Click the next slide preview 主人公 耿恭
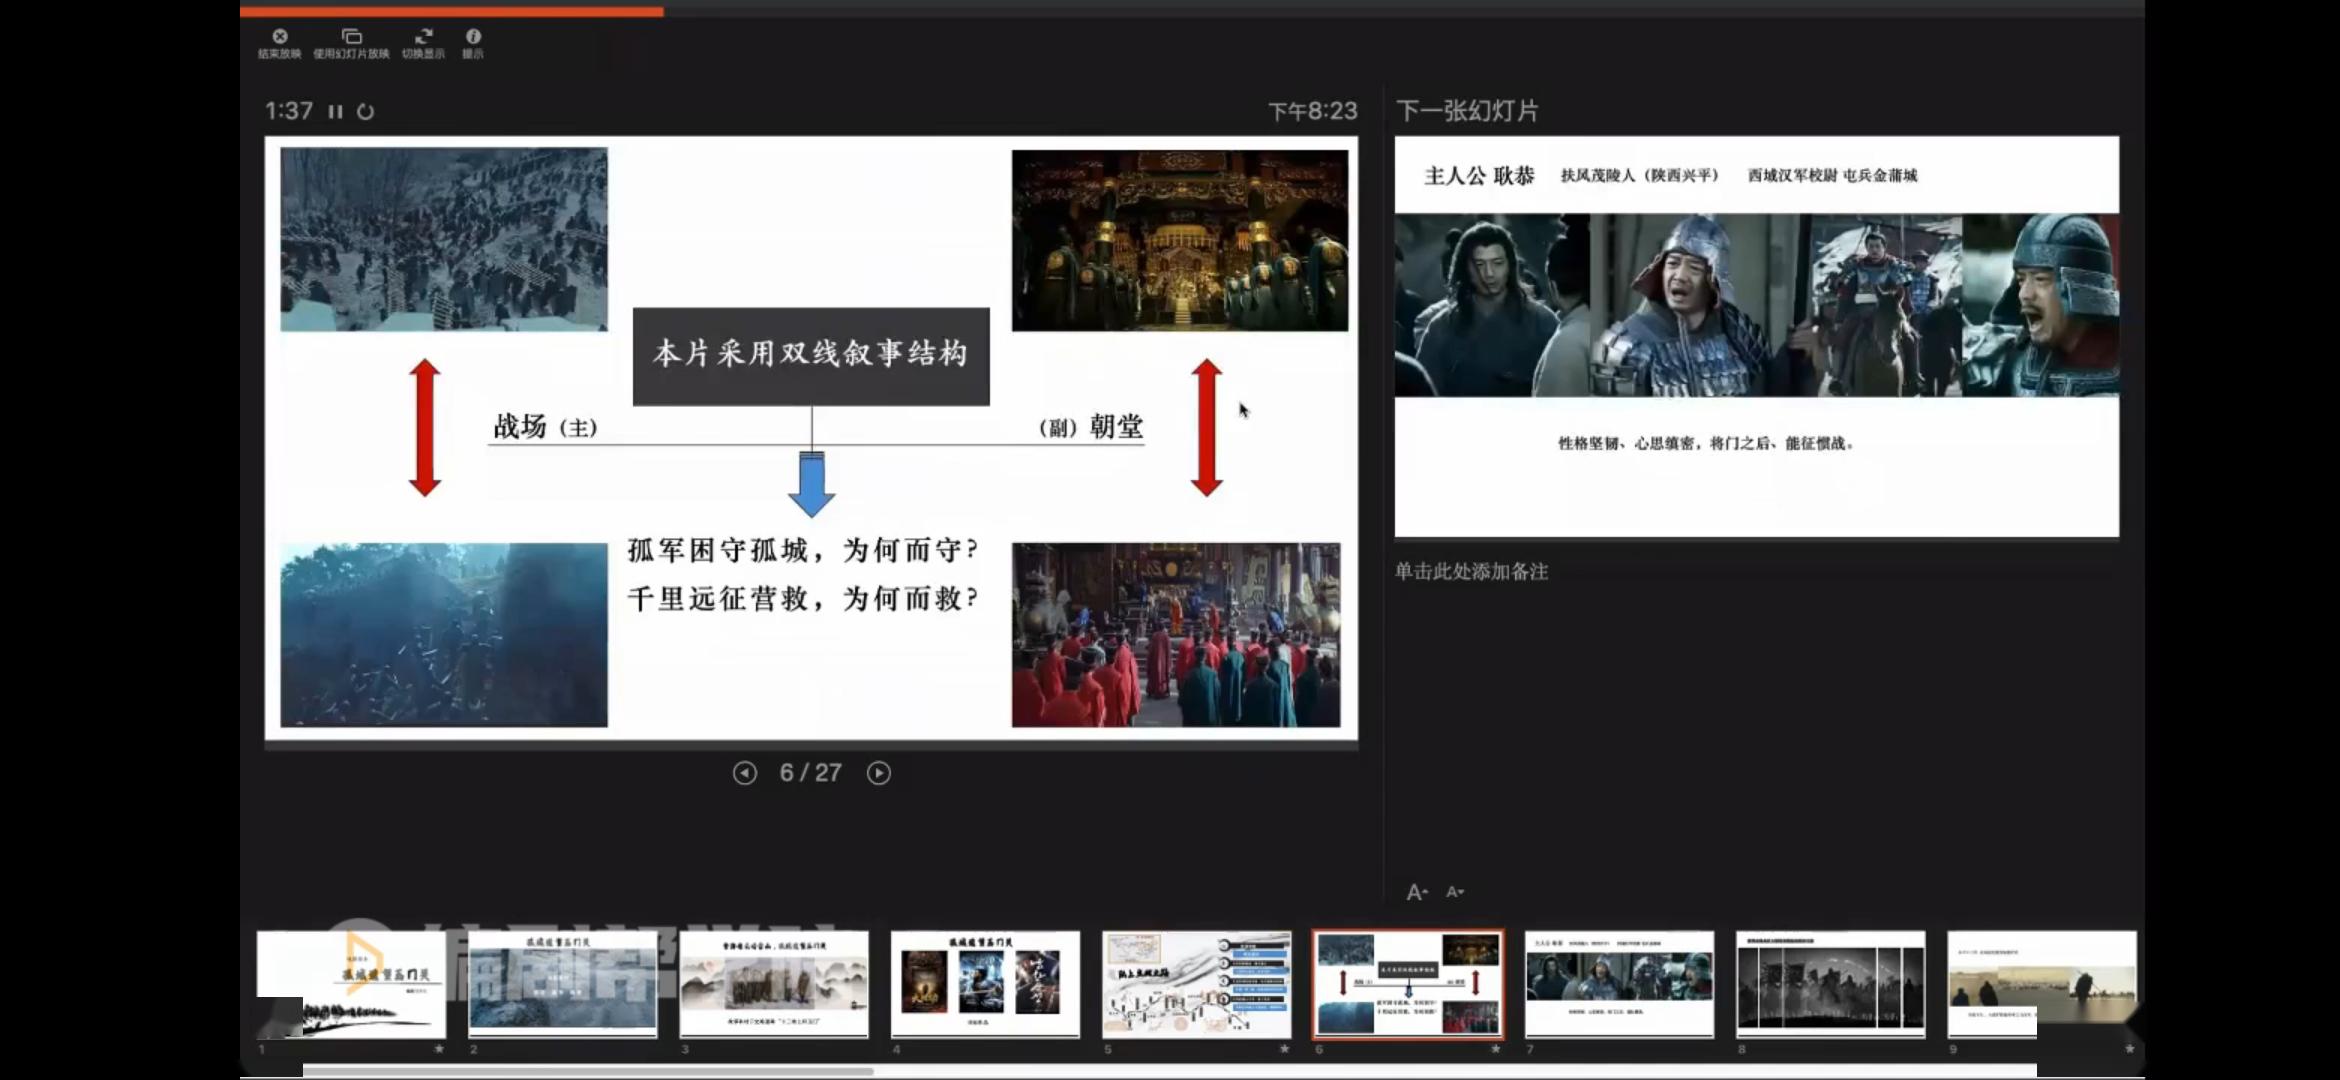This screenshot has width=2340, height=1080. 1757,336
